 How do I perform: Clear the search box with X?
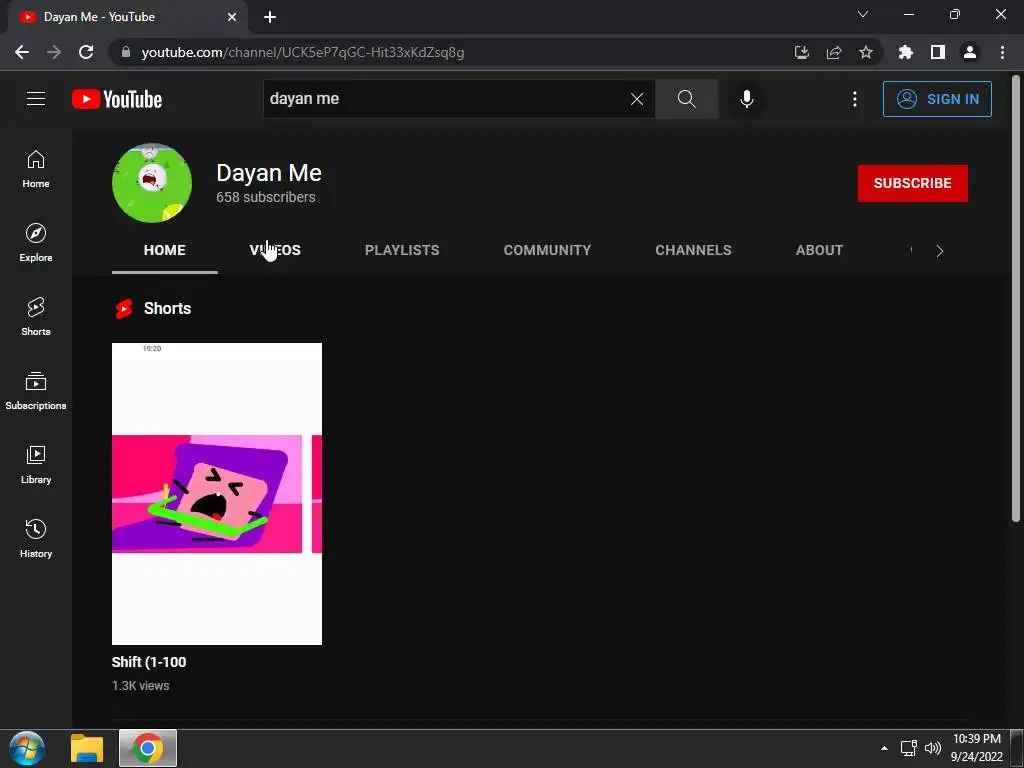click(637, 99)
